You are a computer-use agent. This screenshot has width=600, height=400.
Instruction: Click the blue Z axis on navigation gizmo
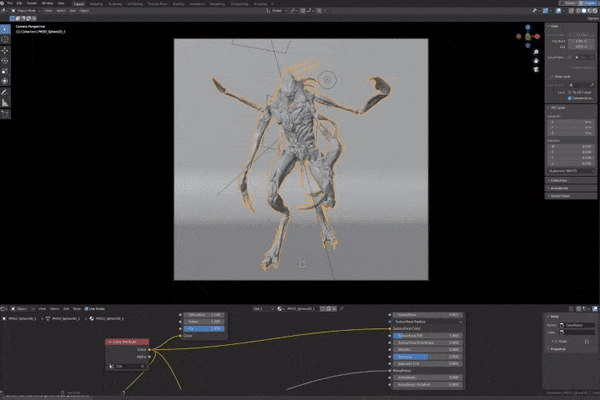click(x=528, y=27)
